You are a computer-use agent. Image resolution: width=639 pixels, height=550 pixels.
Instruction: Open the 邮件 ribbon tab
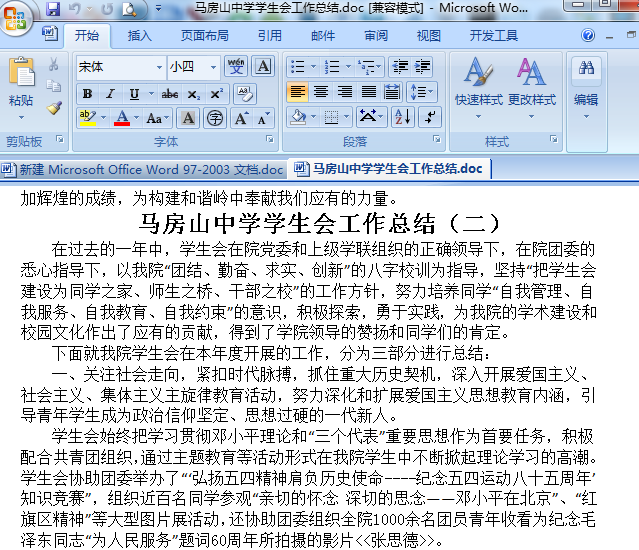323,36
